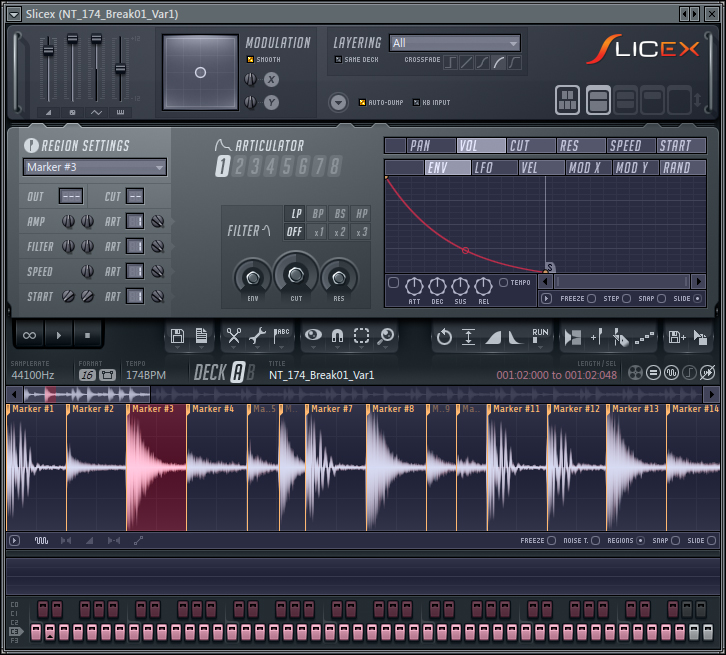Click the four-circle spectrum view icon
Viewport: 726px width, 655px height.
pos(635,373)
